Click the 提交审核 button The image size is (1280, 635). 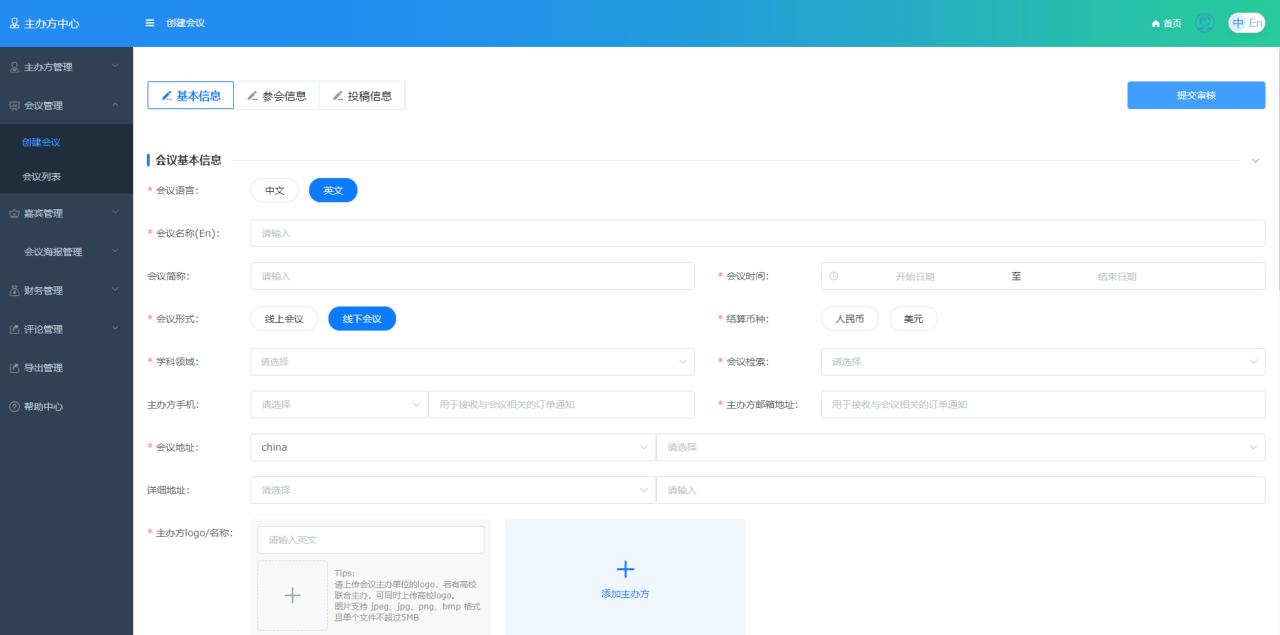point(1196,95)
